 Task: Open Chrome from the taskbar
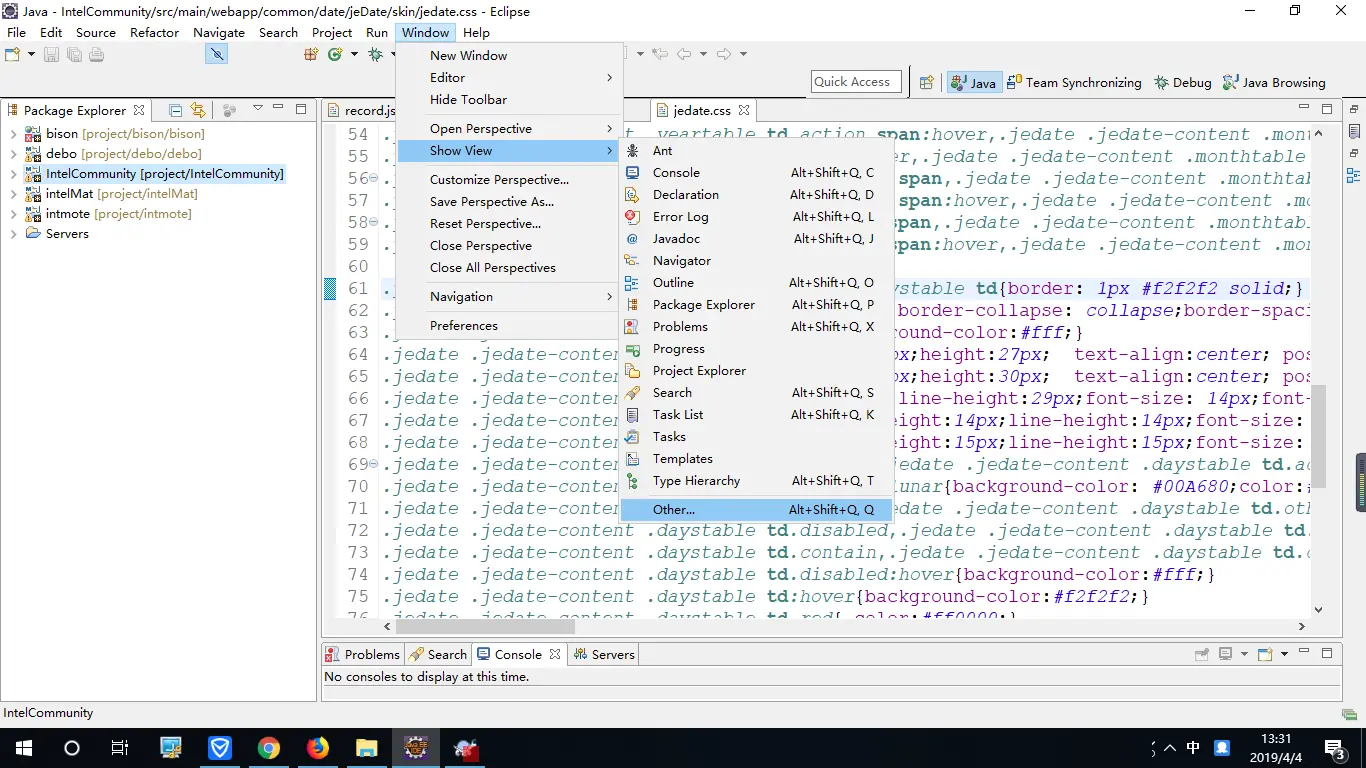click(268, 747)
